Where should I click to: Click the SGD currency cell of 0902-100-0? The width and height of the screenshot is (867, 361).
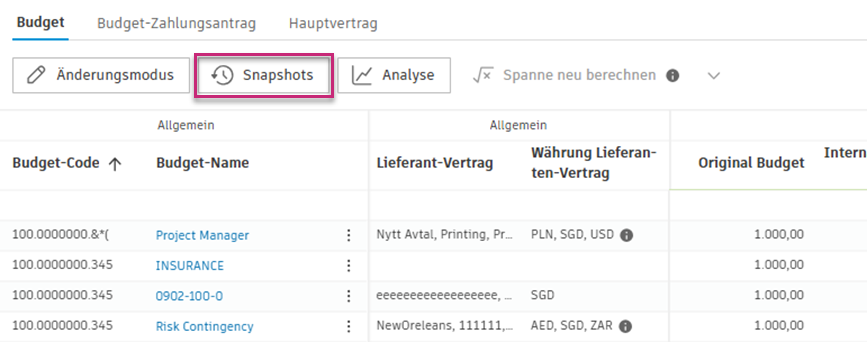pyautogui.click(x=542, y=296)
